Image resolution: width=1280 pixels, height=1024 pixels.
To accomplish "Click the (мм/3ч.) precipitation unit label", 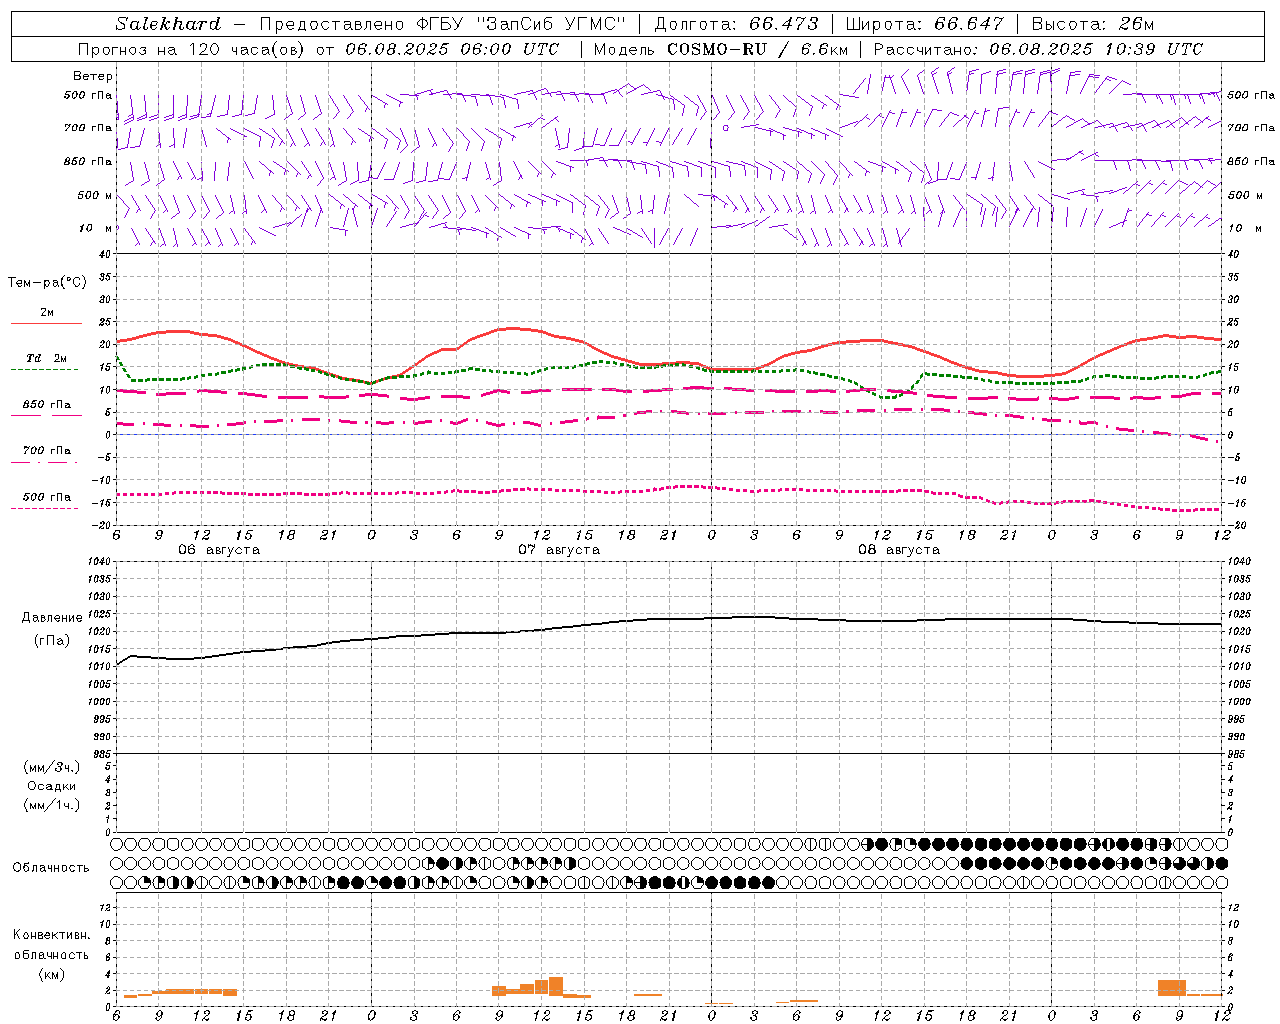I will (x=51, y=767).
